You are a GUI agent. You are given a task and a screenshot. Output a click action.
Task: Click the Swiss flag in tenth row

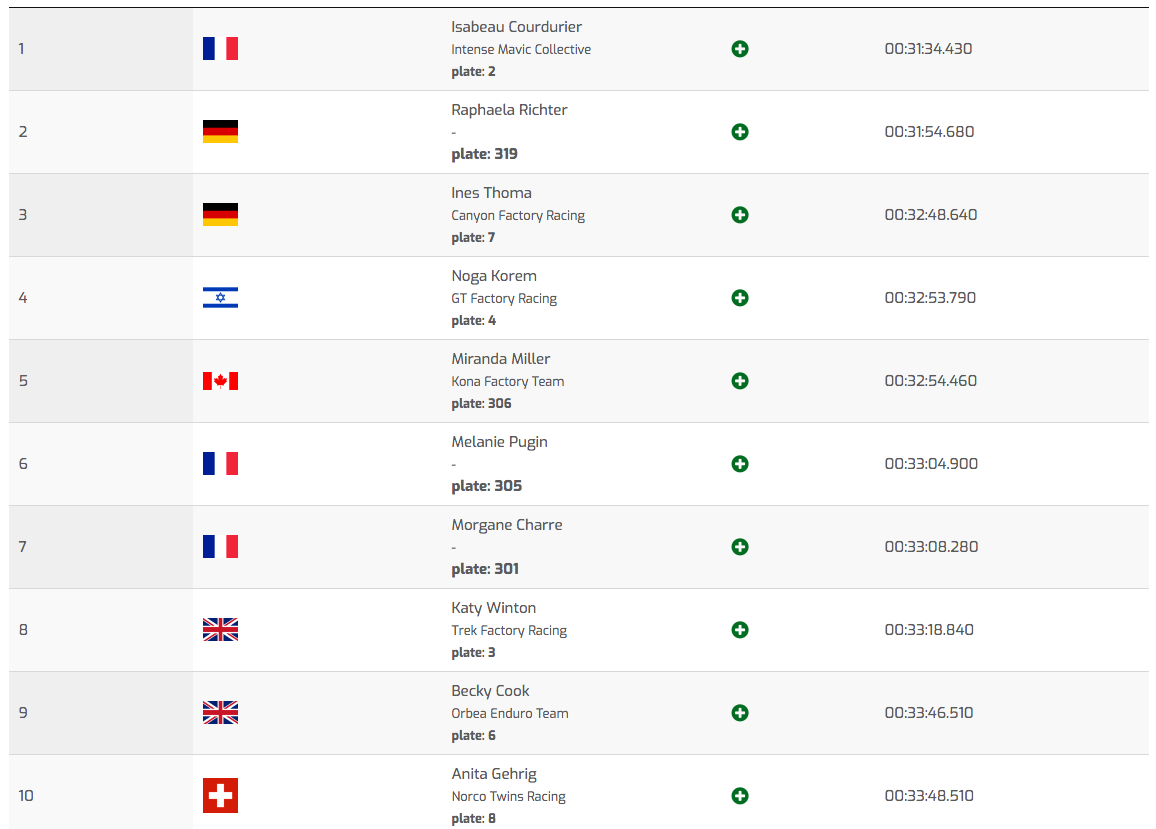(220, 796)
